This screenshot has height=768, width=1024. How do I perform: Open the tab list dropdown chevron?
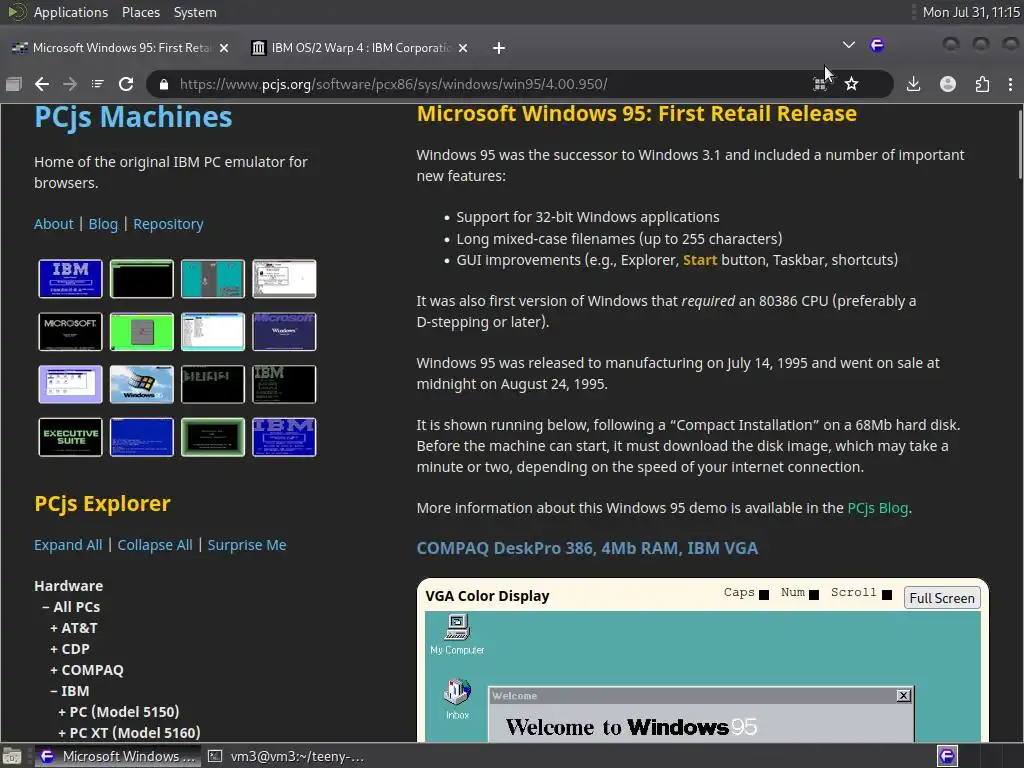(x=848, y=45)
